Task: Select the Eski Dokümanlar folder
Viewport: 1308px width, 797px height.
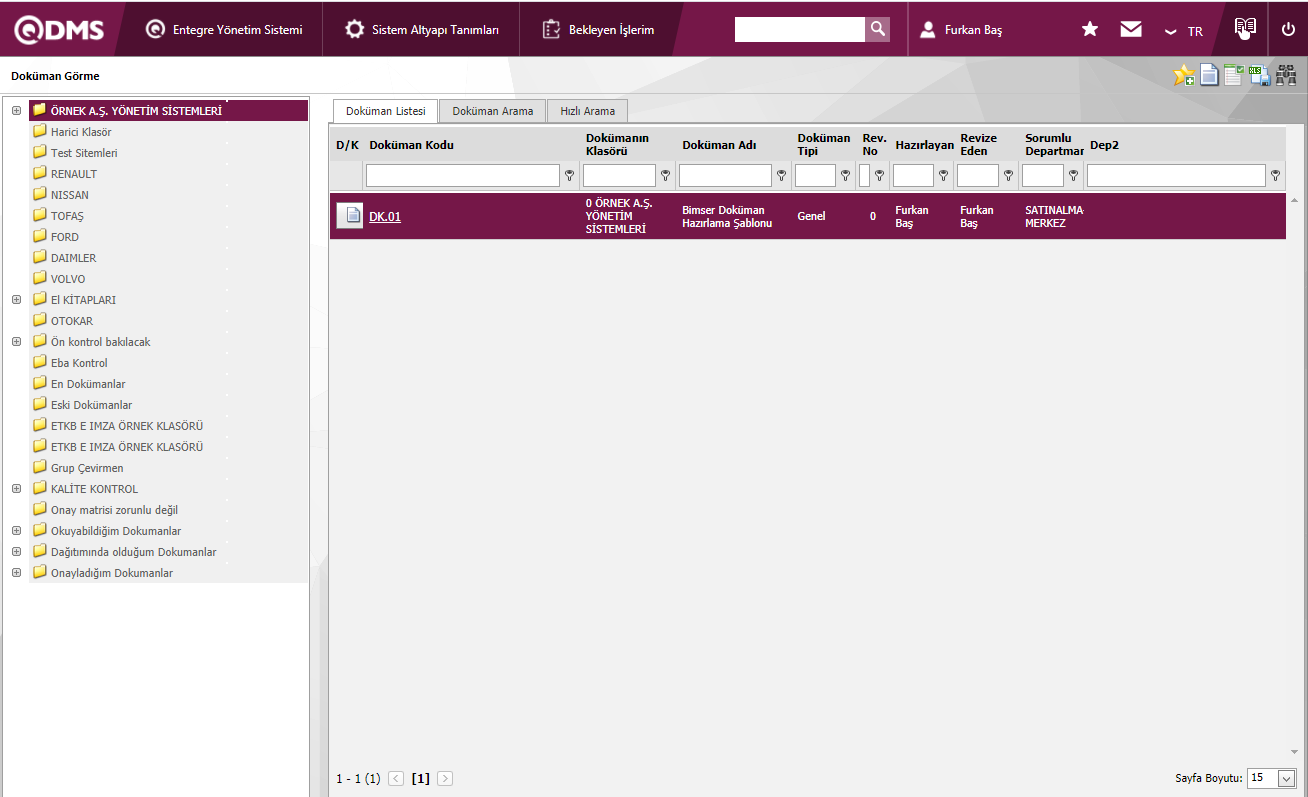Action: (x=91, y=405)
